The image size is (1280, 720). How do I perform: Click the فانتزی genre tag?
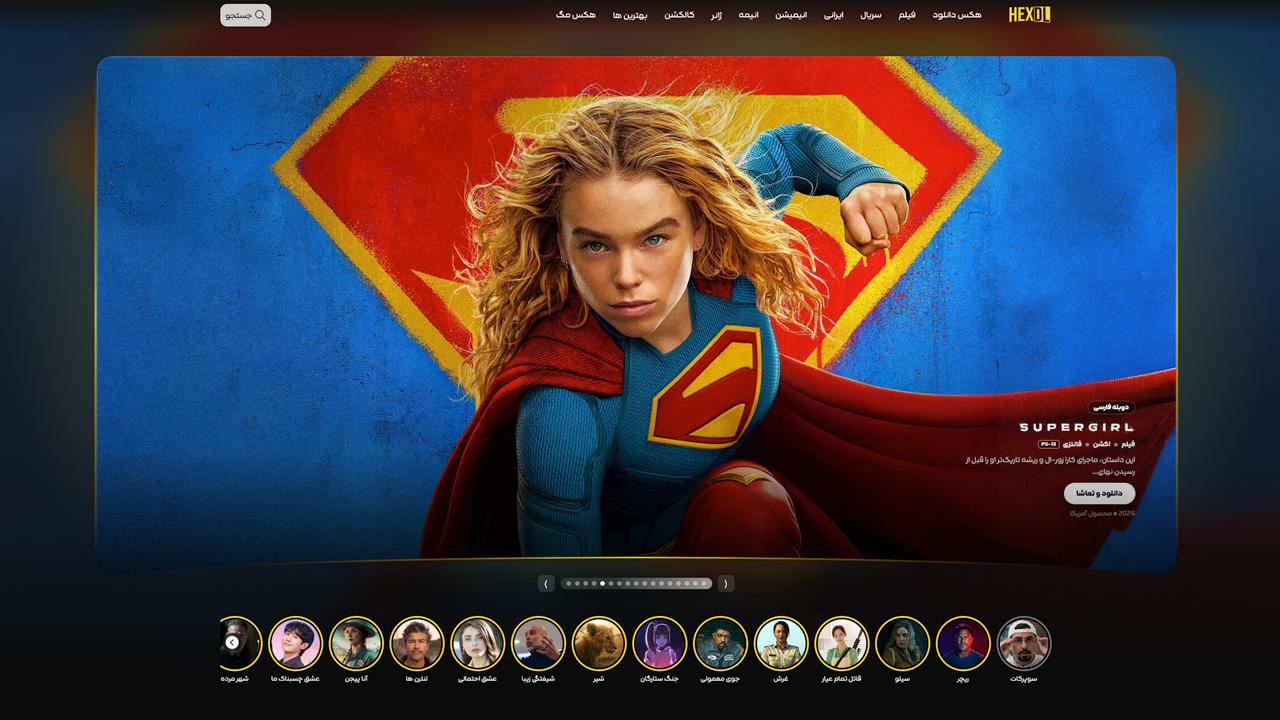1072,443
